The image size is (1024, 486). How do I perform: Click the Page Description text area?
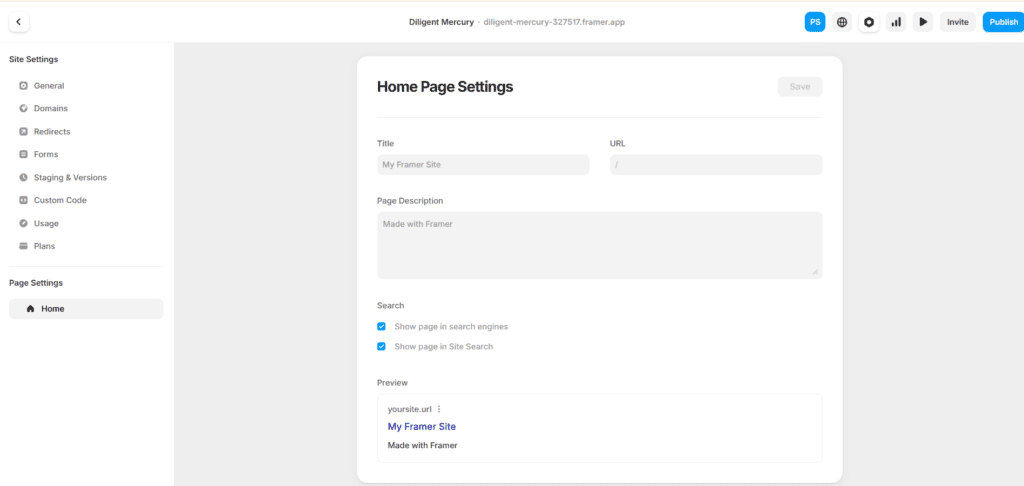pos(599,245)
